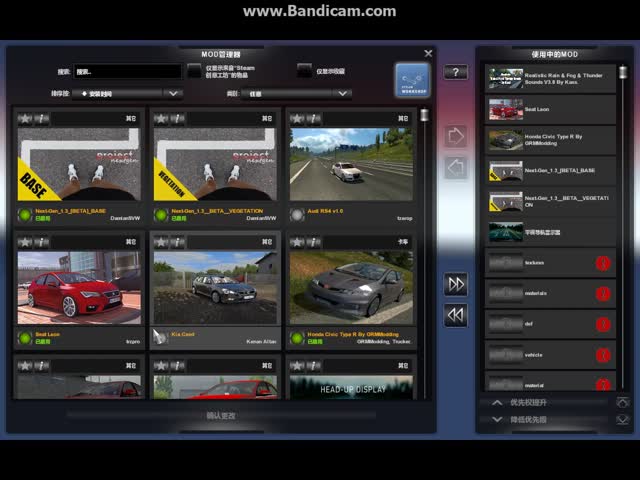Viewport: 640px width, 480px height.
Task: Select the Honda Civic Type R thumbnail
Action: tap(351, 288)
